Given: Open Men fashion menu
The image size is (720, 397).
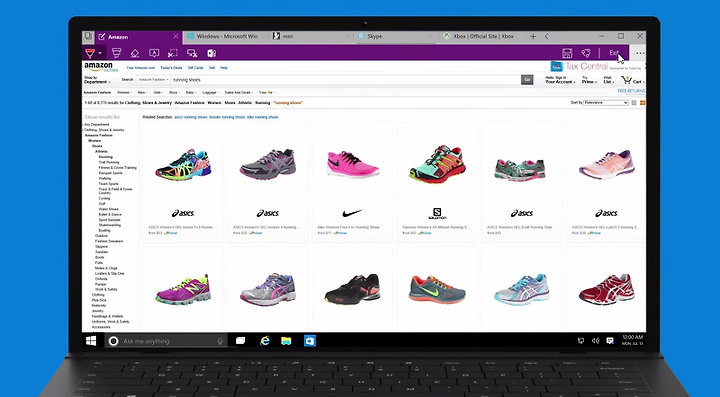Looking at the screenshot, I should [141, 92].
